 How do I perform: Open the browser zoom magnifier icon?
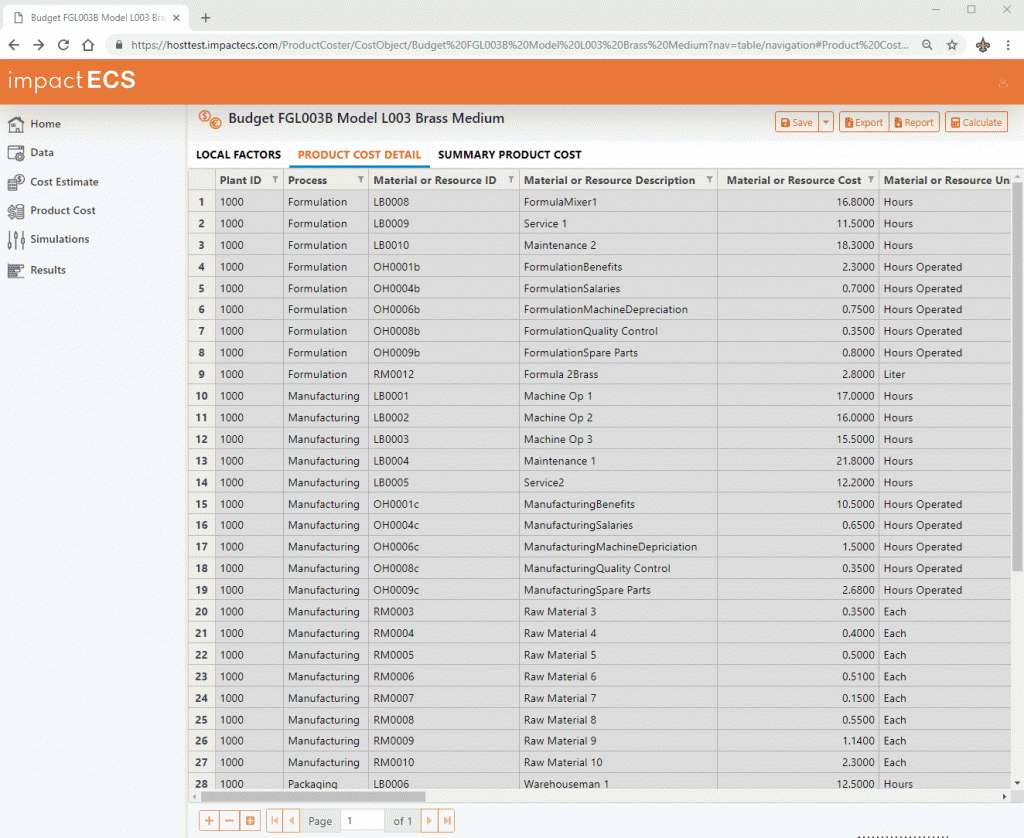tap(927, 45)
